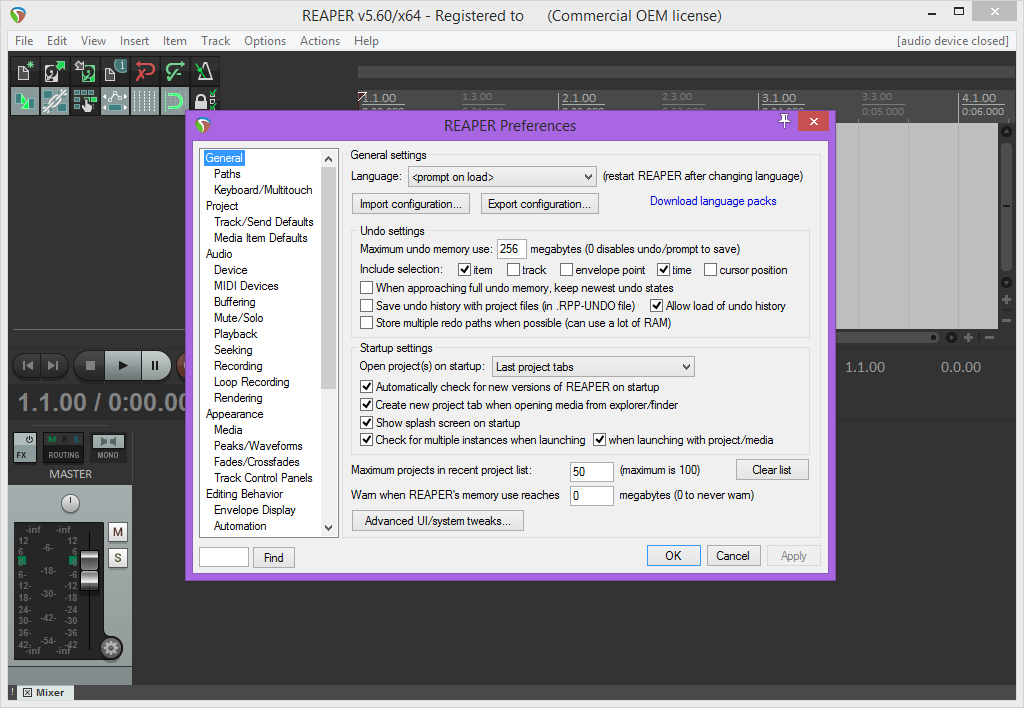
Task: Open the Options menu
Action: tap(265, 40)
